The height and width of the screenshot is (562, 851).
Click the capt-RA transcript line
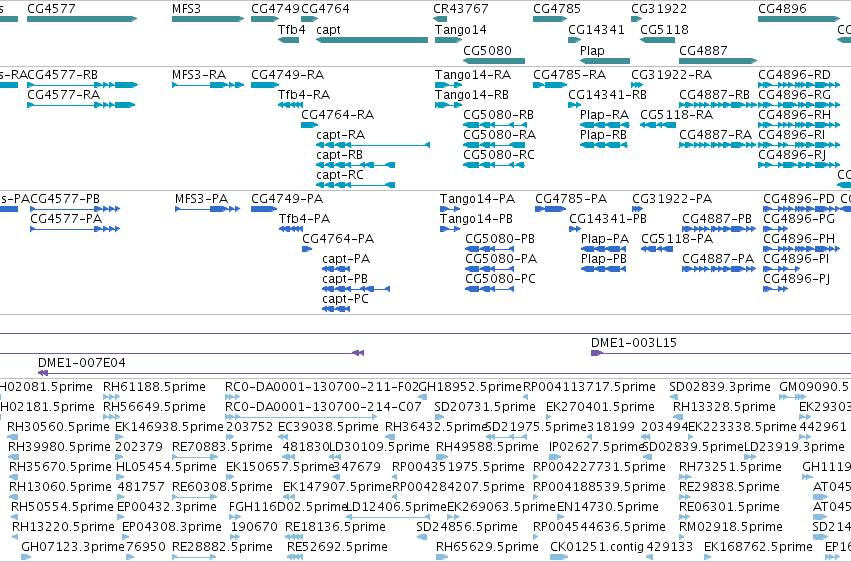coord(373,145)
